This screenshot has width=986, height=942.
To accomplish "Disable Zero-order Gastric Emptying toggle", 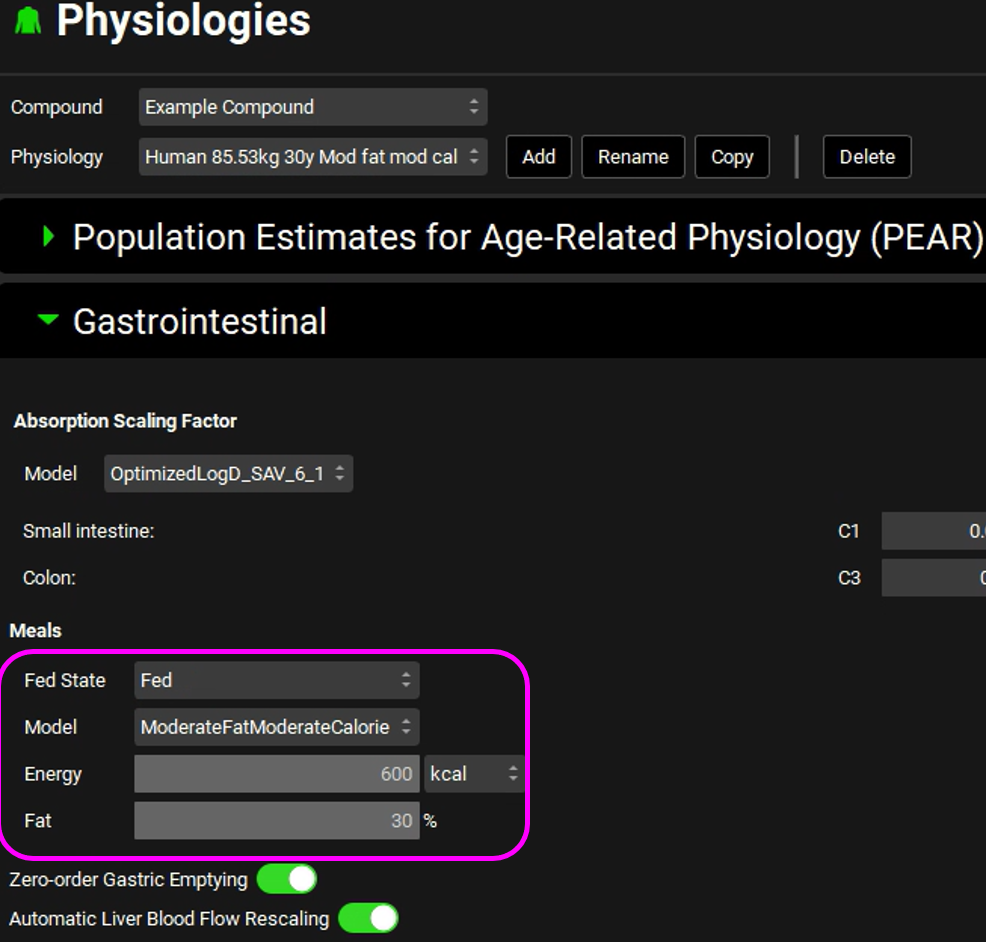I will (x=287, y=879).
